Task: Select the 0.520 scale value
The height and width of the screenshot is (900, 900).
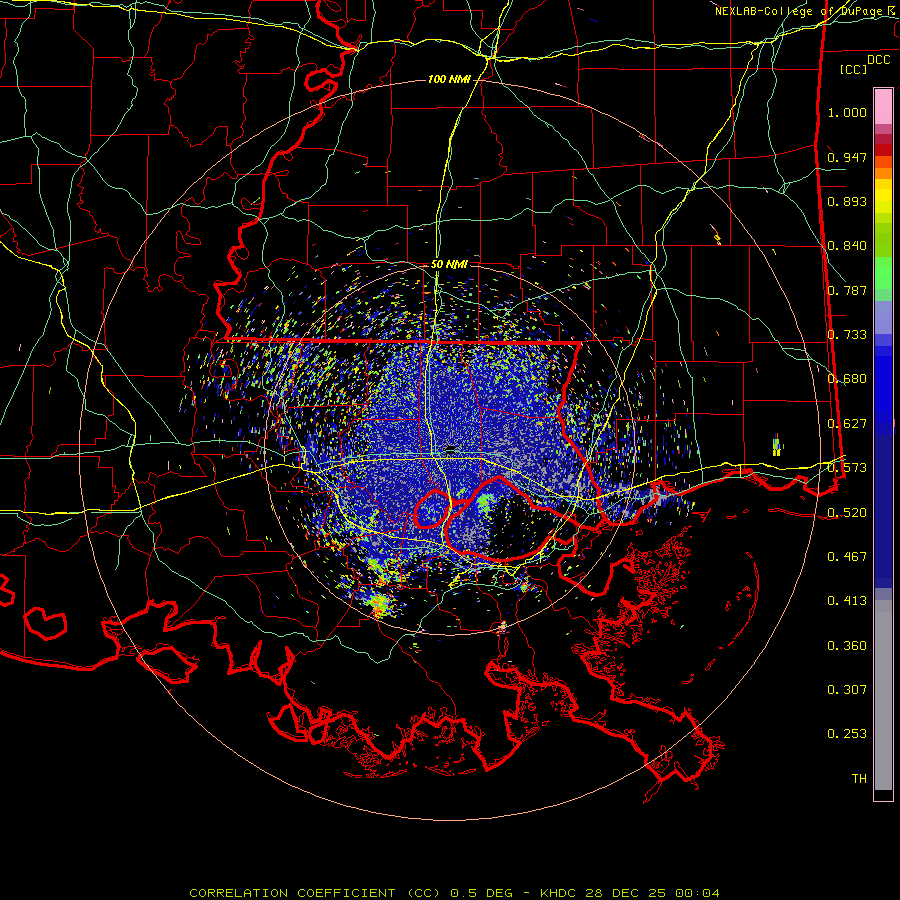Action: tap(847, 513)
